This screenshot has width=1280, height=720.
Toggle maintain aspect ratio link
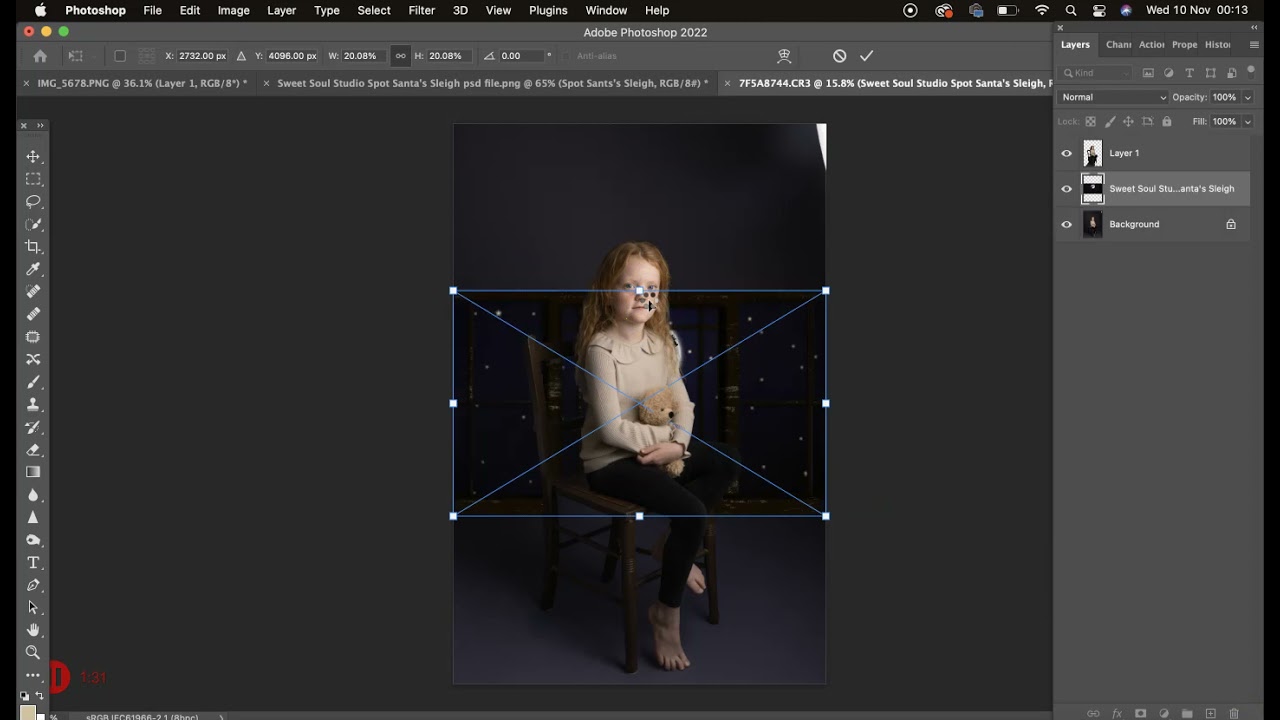(x=400, y=56)
